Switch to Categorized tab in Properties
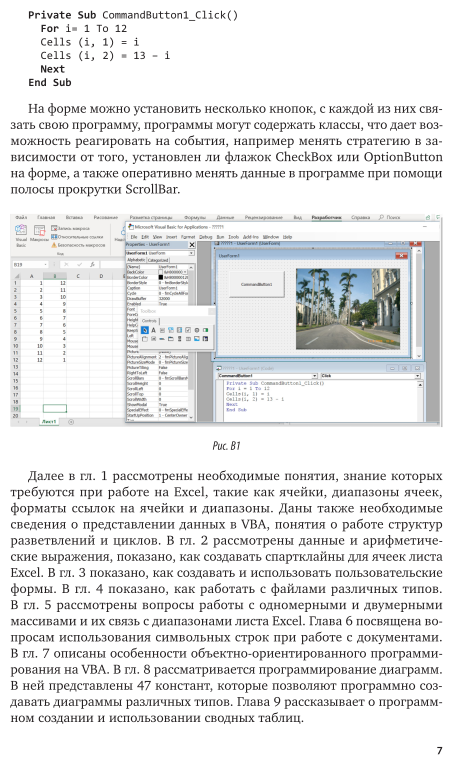Viewport: 453px width, 765px height. click(158, 260)
